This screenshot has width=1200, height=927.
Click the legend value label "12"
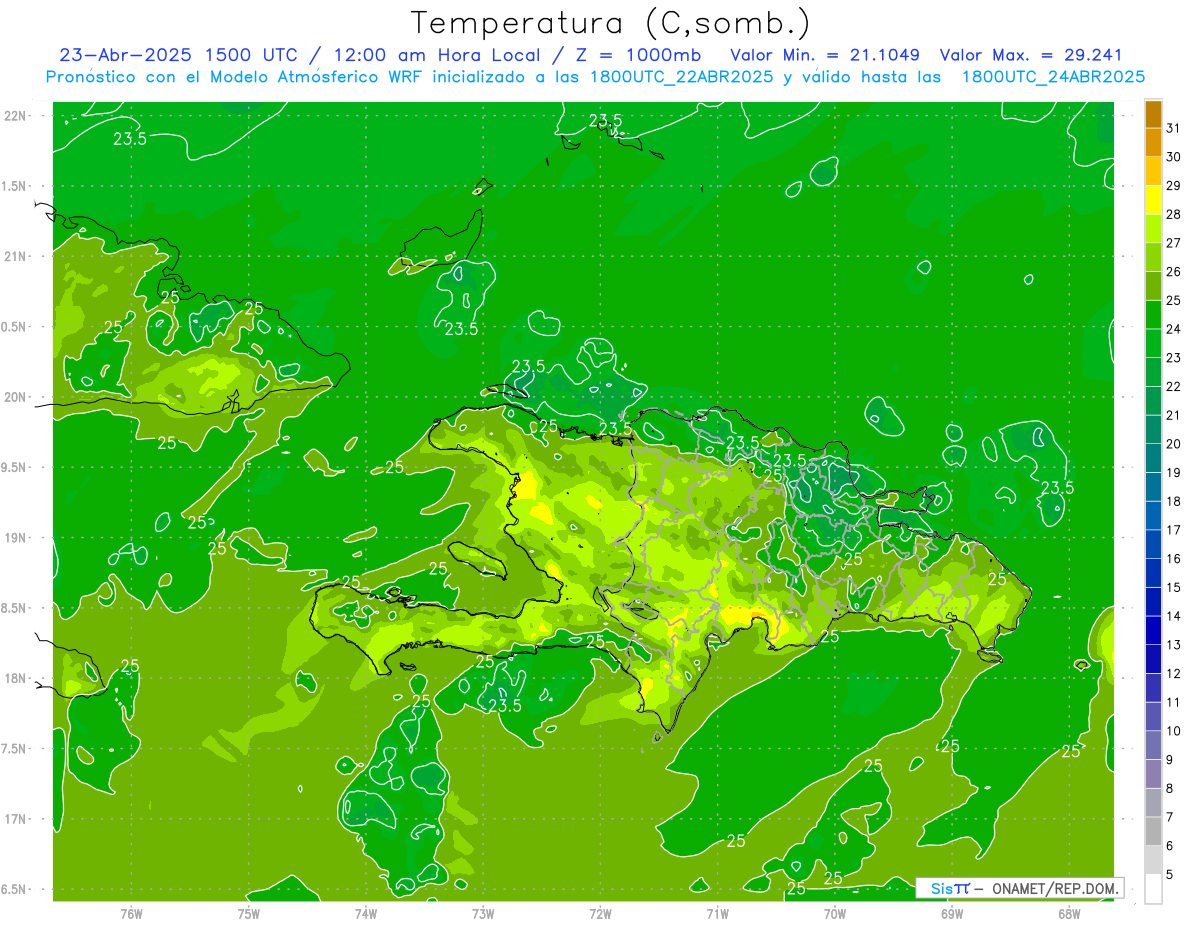click(x=1174, y=673)
